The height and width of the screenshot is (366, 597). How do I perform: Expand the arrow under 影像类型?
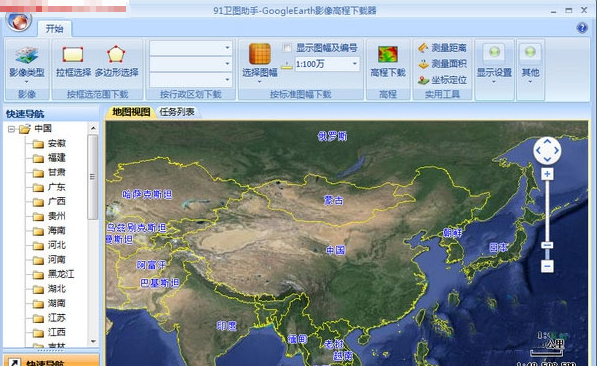pos(27,82)
